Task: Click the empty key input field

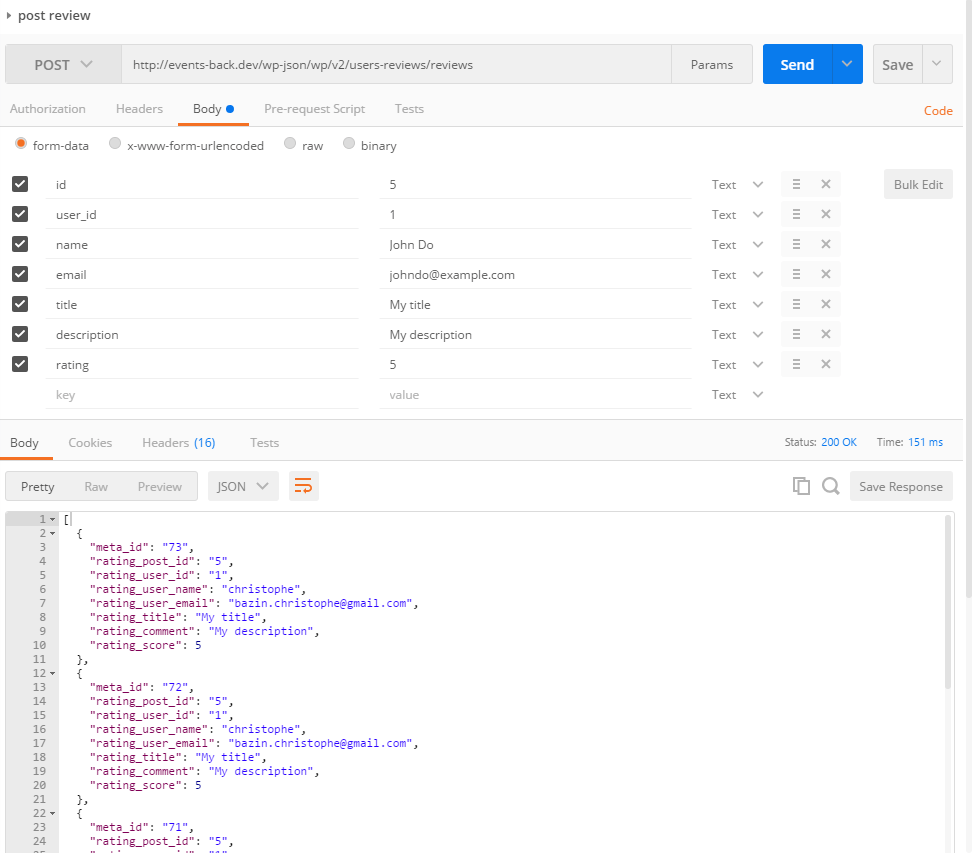Action: [201, 395]
